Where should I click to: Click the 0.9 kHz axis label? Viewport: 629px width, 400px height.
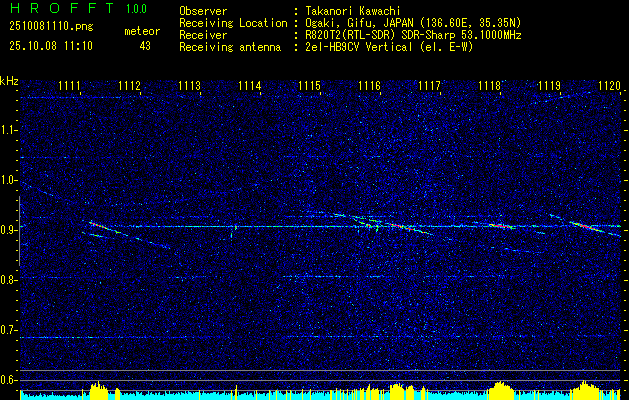coord(9,230)
